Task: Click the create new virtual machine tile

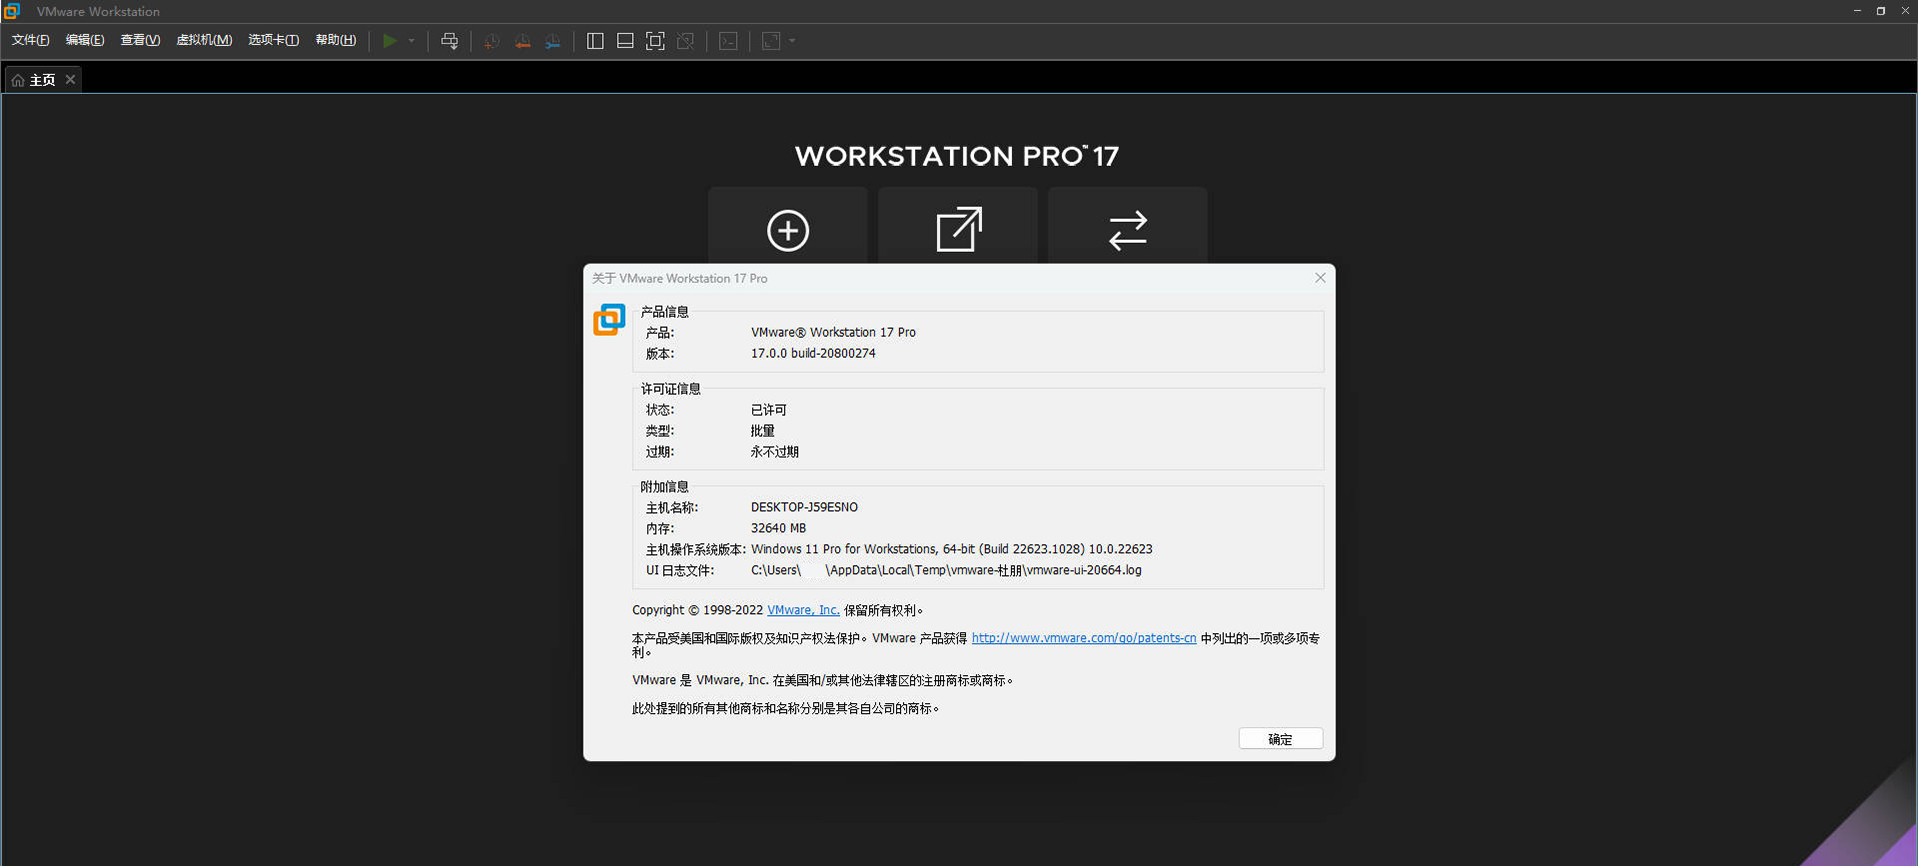Action: (788, 226)
